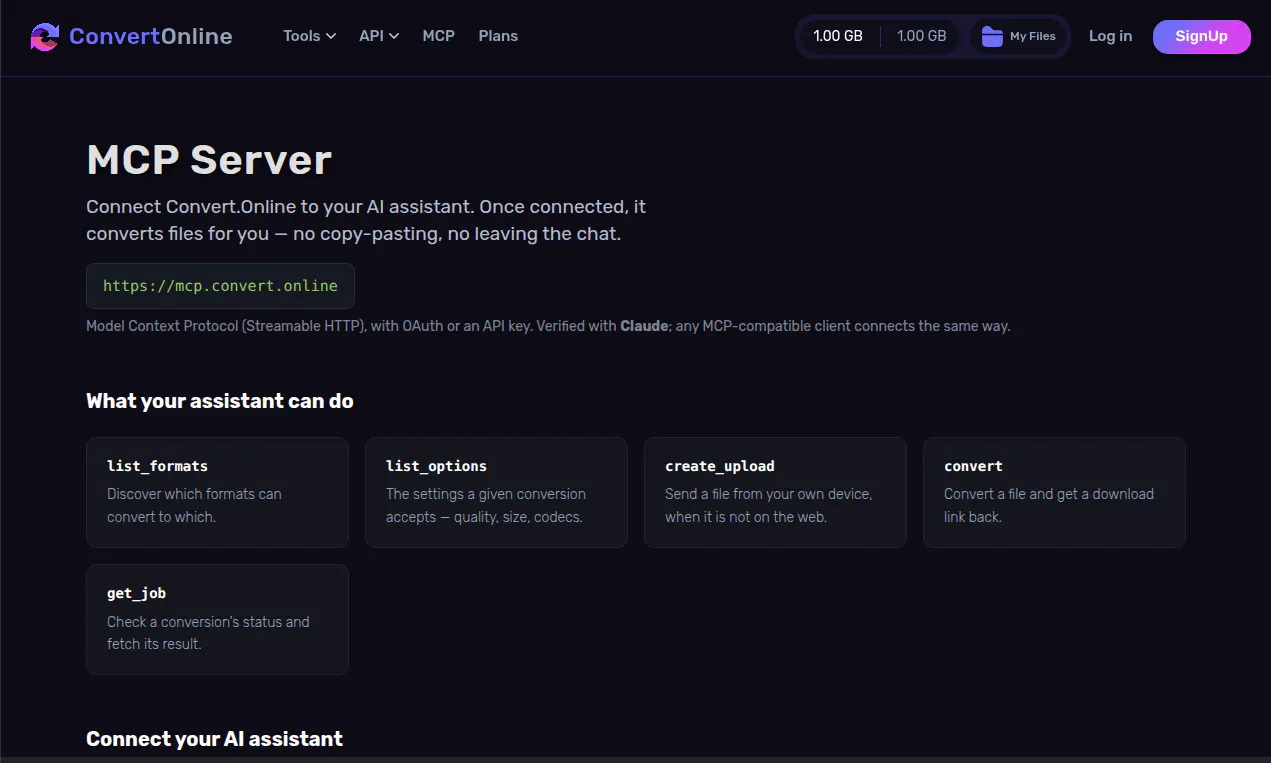Click the MCP Server page heading
This screenshot has height=763, width=1271.
tap(209, 160)
